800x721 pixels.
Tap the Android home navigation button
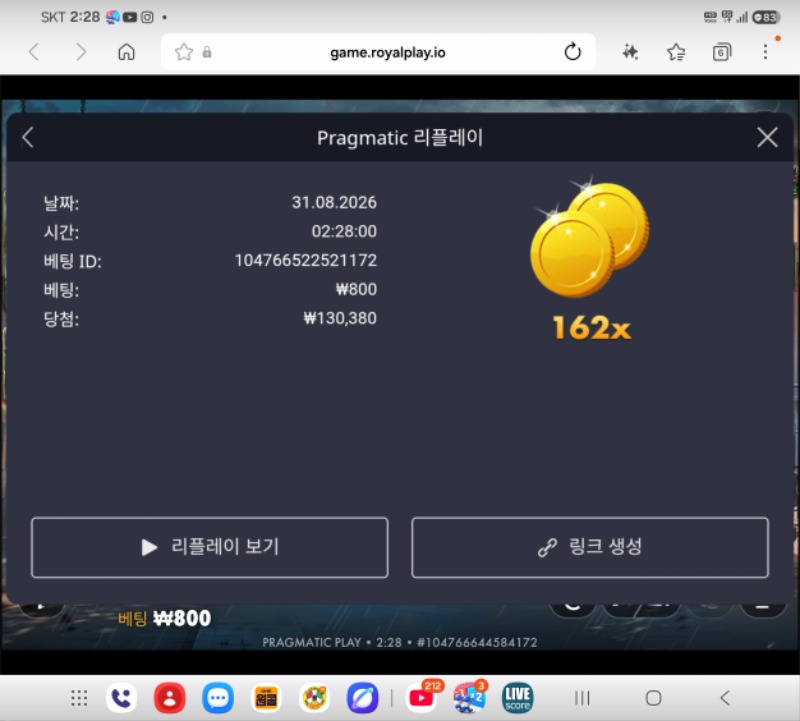(x=654, y=698)
